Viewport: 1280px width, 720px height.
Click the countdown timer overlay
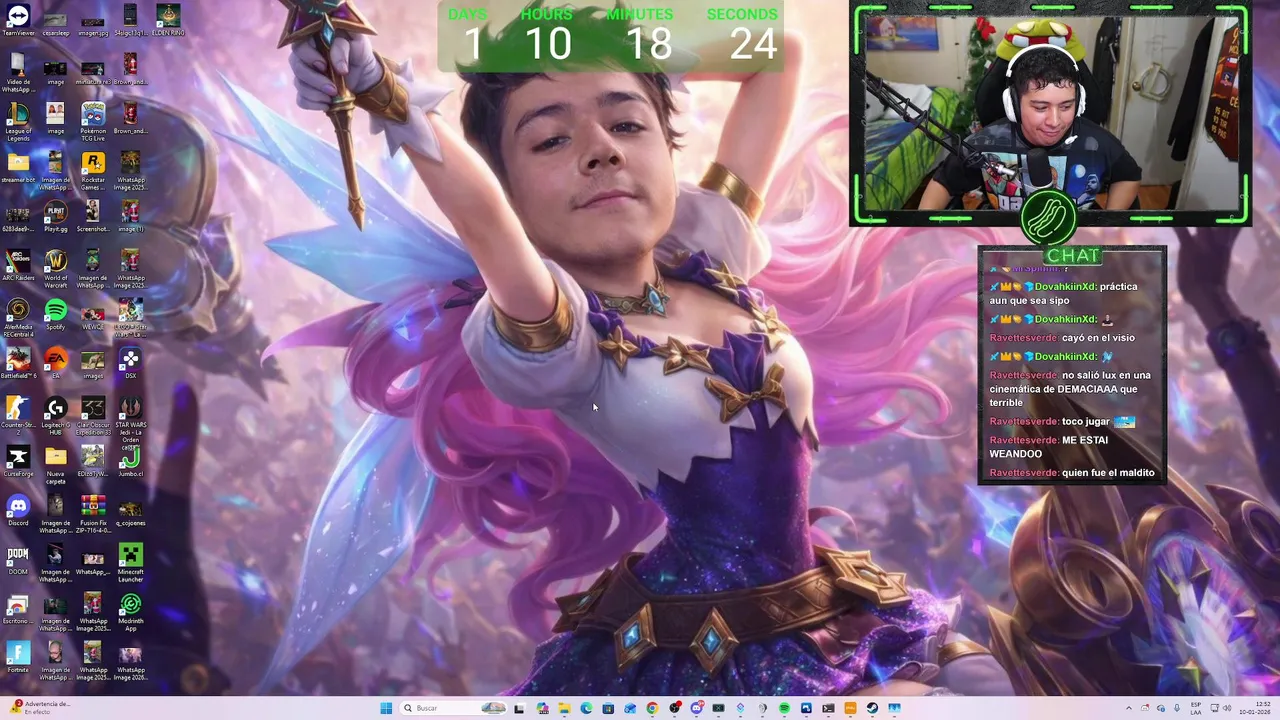(611, 36)
